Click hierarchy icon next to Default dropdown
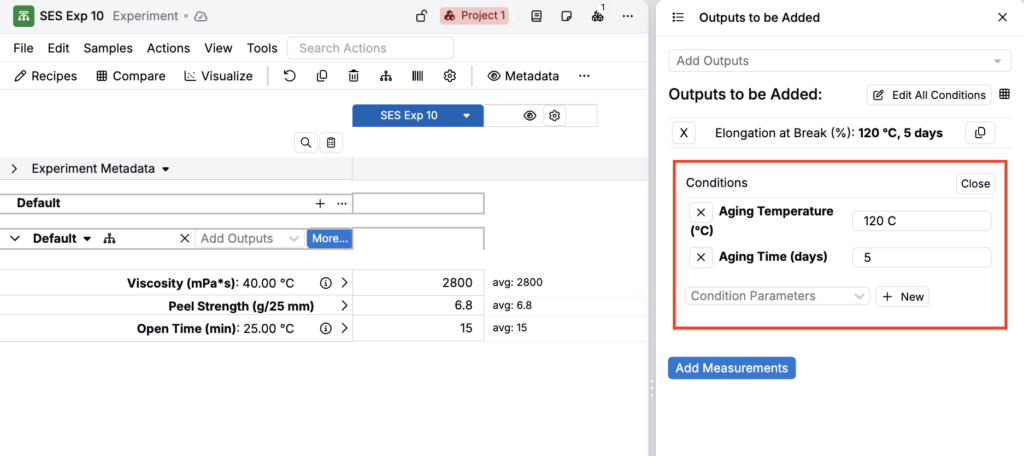This screenshot has height=456, width=1024. click(109, 239)
